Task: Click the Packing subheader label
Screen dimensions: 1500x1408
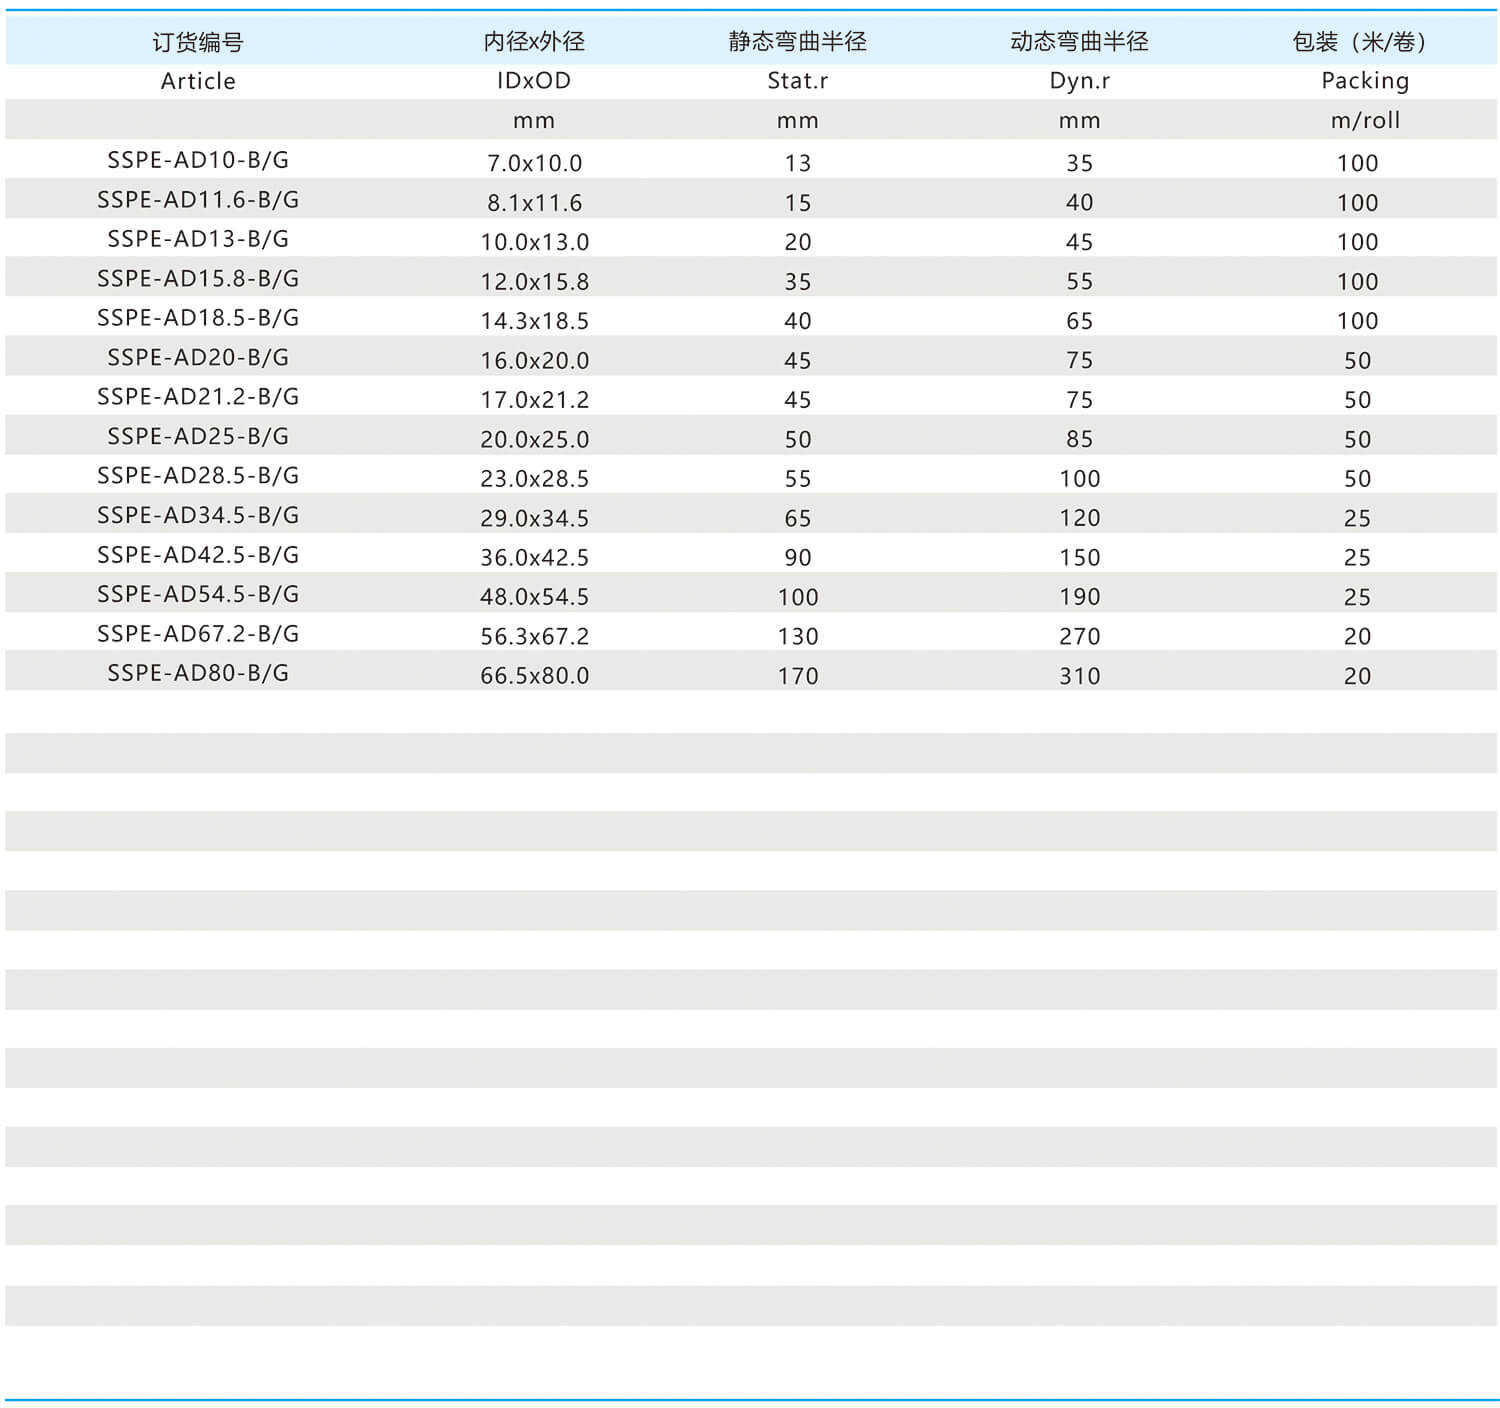Action: [1364, 81]
